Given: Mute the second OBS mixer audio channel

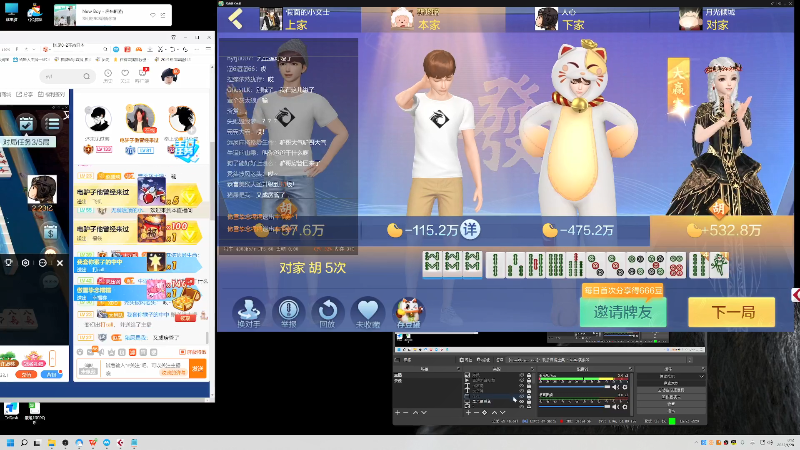Looking at the screenshot, I should [615, 407].
